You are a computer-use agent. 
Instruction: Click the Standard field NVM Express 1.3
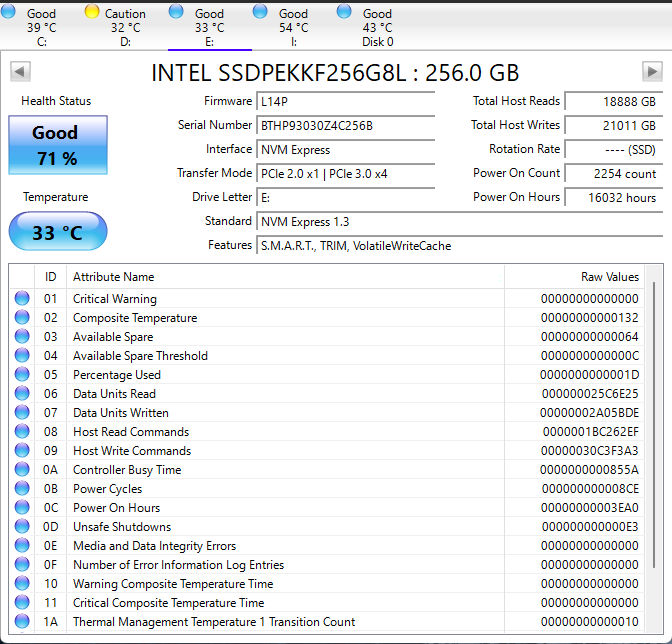[x=459, y=222]
